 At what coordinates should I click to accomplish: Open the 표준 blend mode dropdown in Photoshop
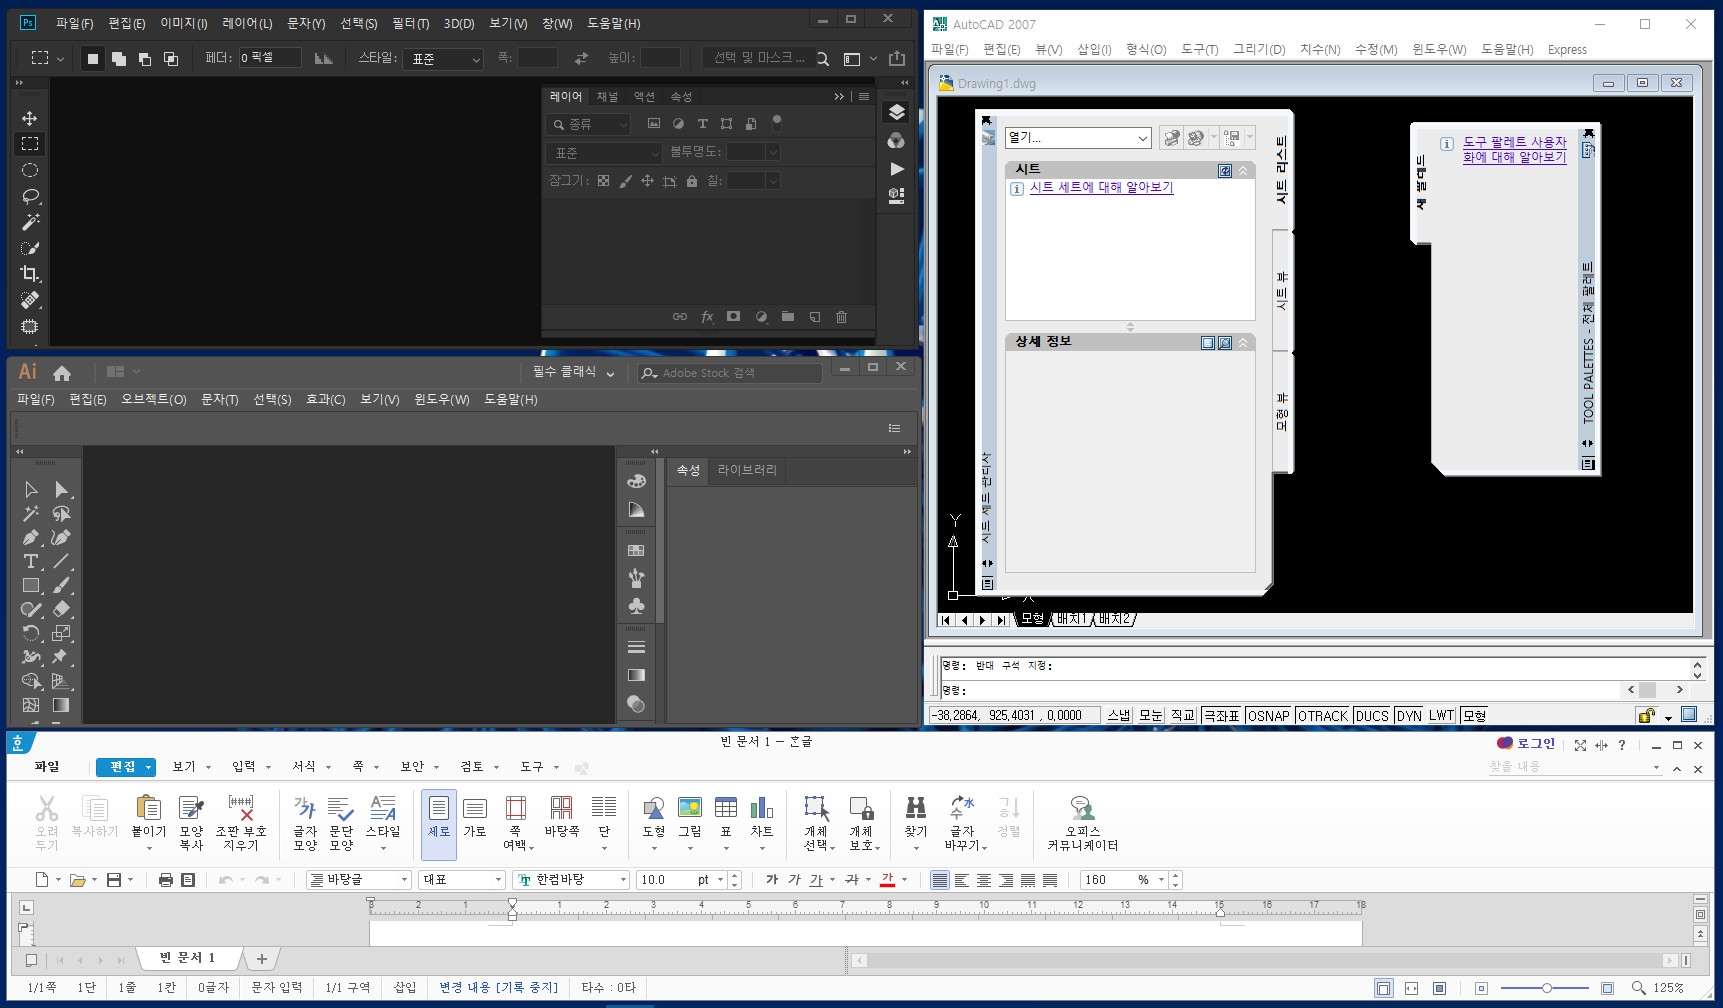604,153
